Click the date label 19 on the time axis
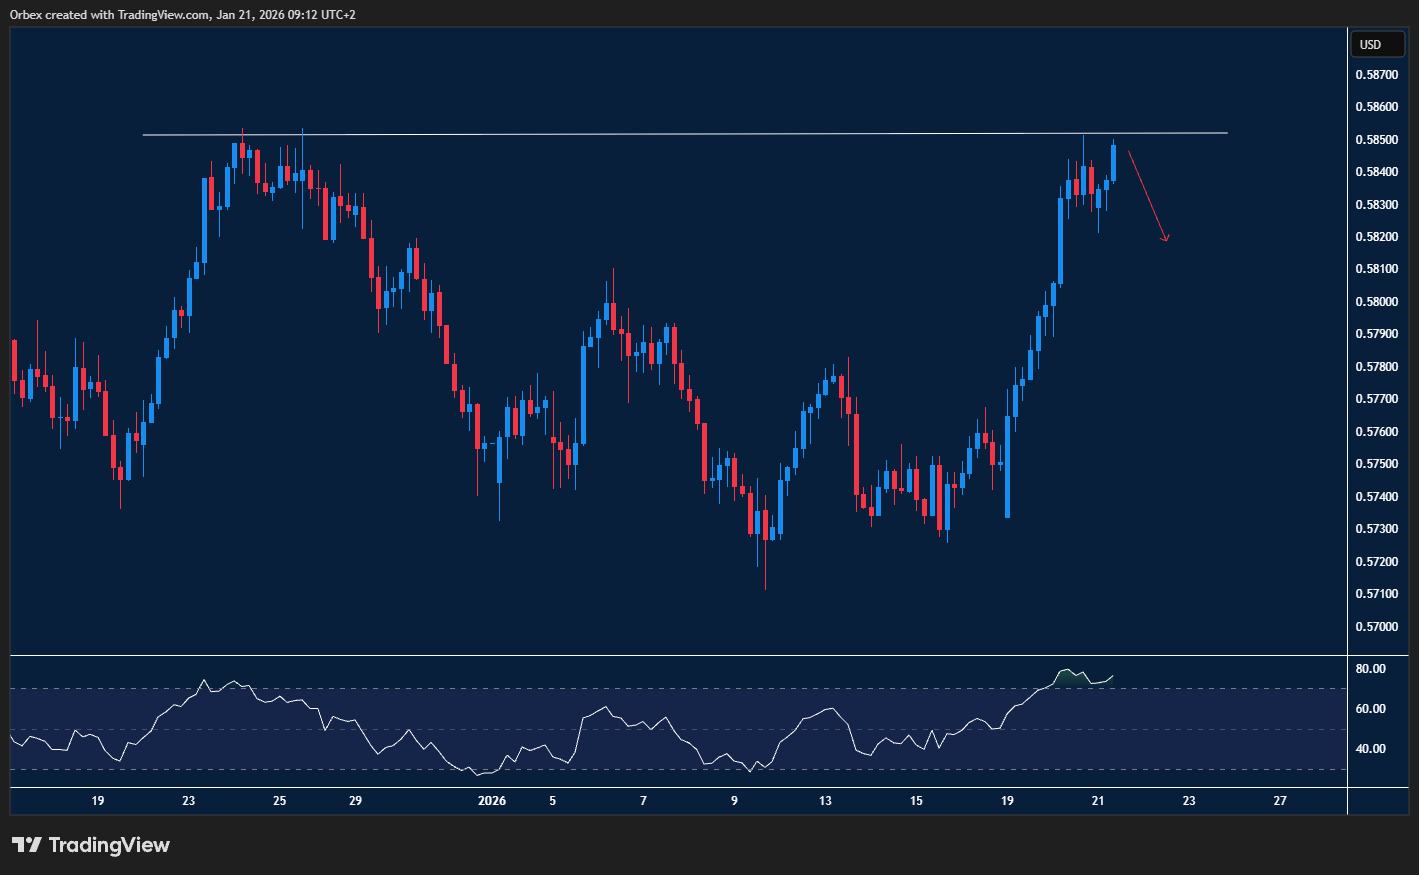The height and width of the screenshot is (875, 1419). 97,801
